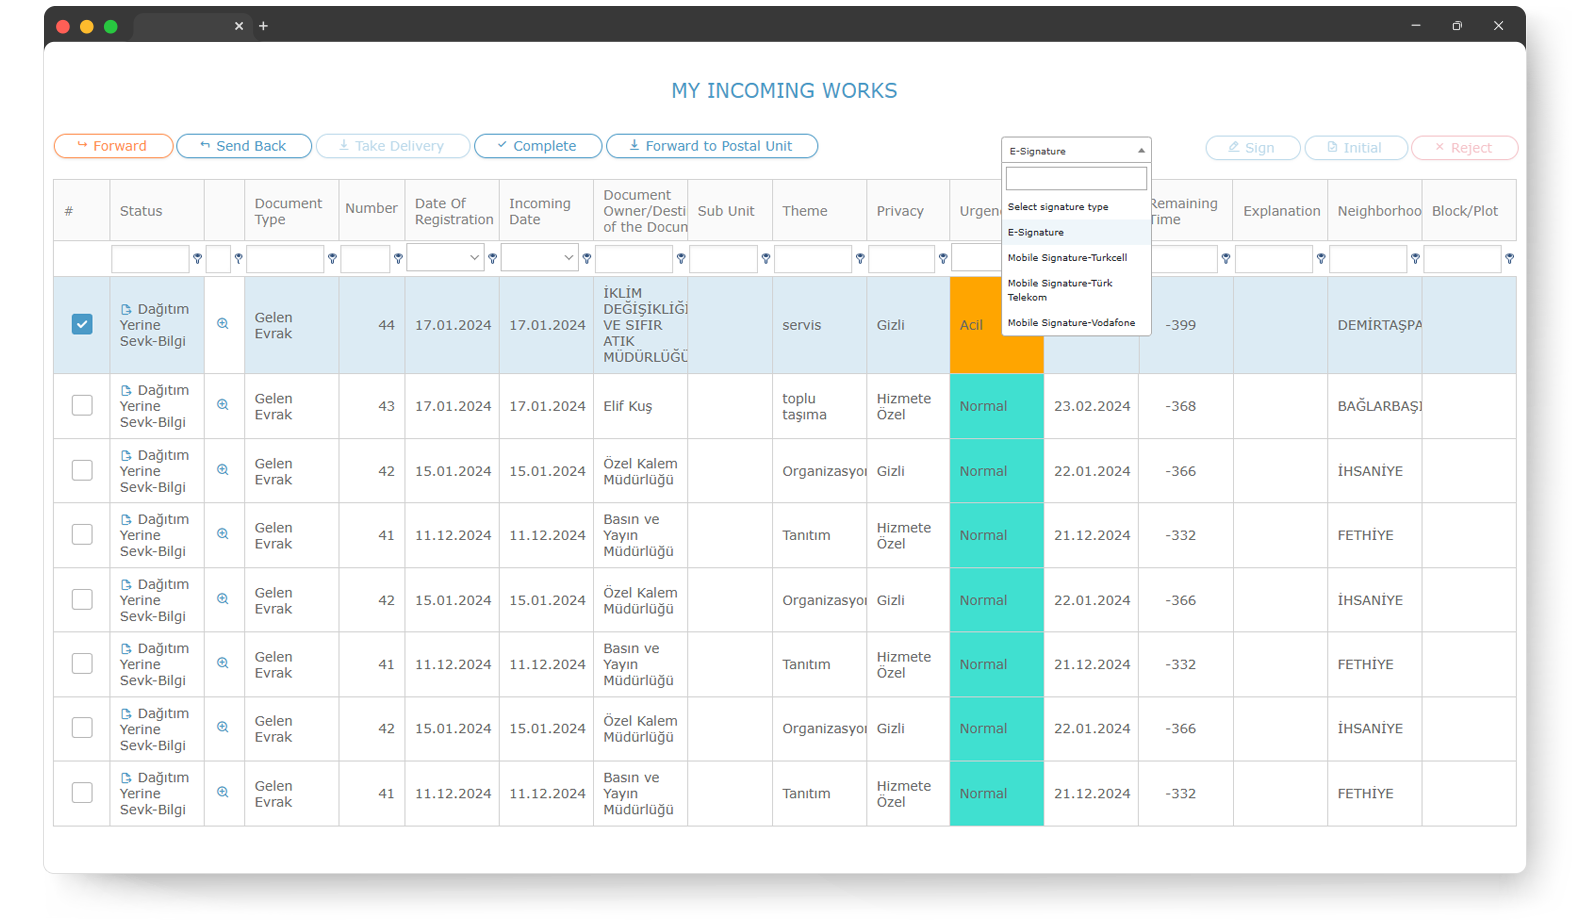Click filter icon beside Number filter field
The height and width of the screenshot is (920, 1572).
tap(398, 259)
